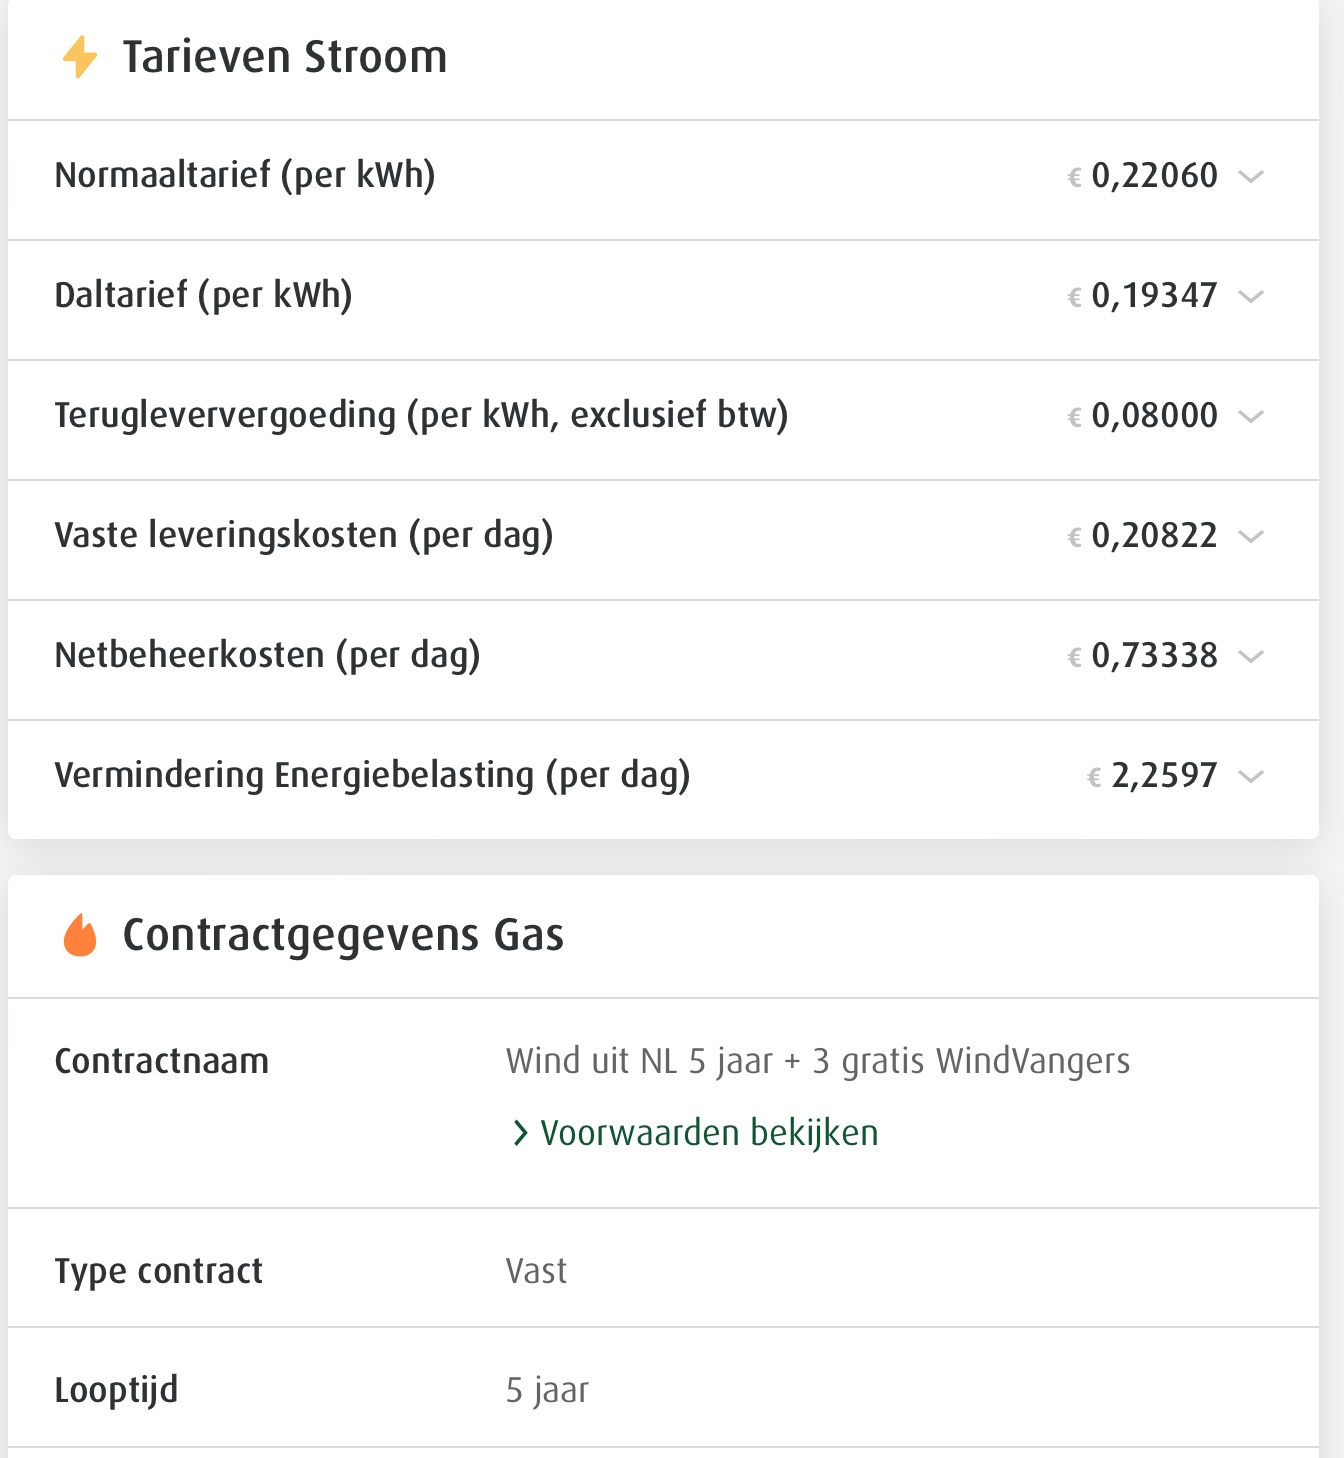Select the Normaaltarief (per kWh) label

coord(245,176)
